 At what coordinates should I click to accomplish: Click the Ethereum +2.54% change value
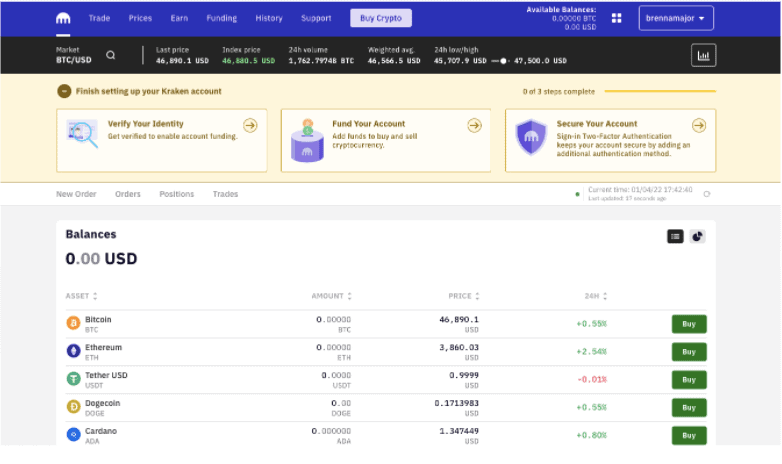tap(592, 352)
